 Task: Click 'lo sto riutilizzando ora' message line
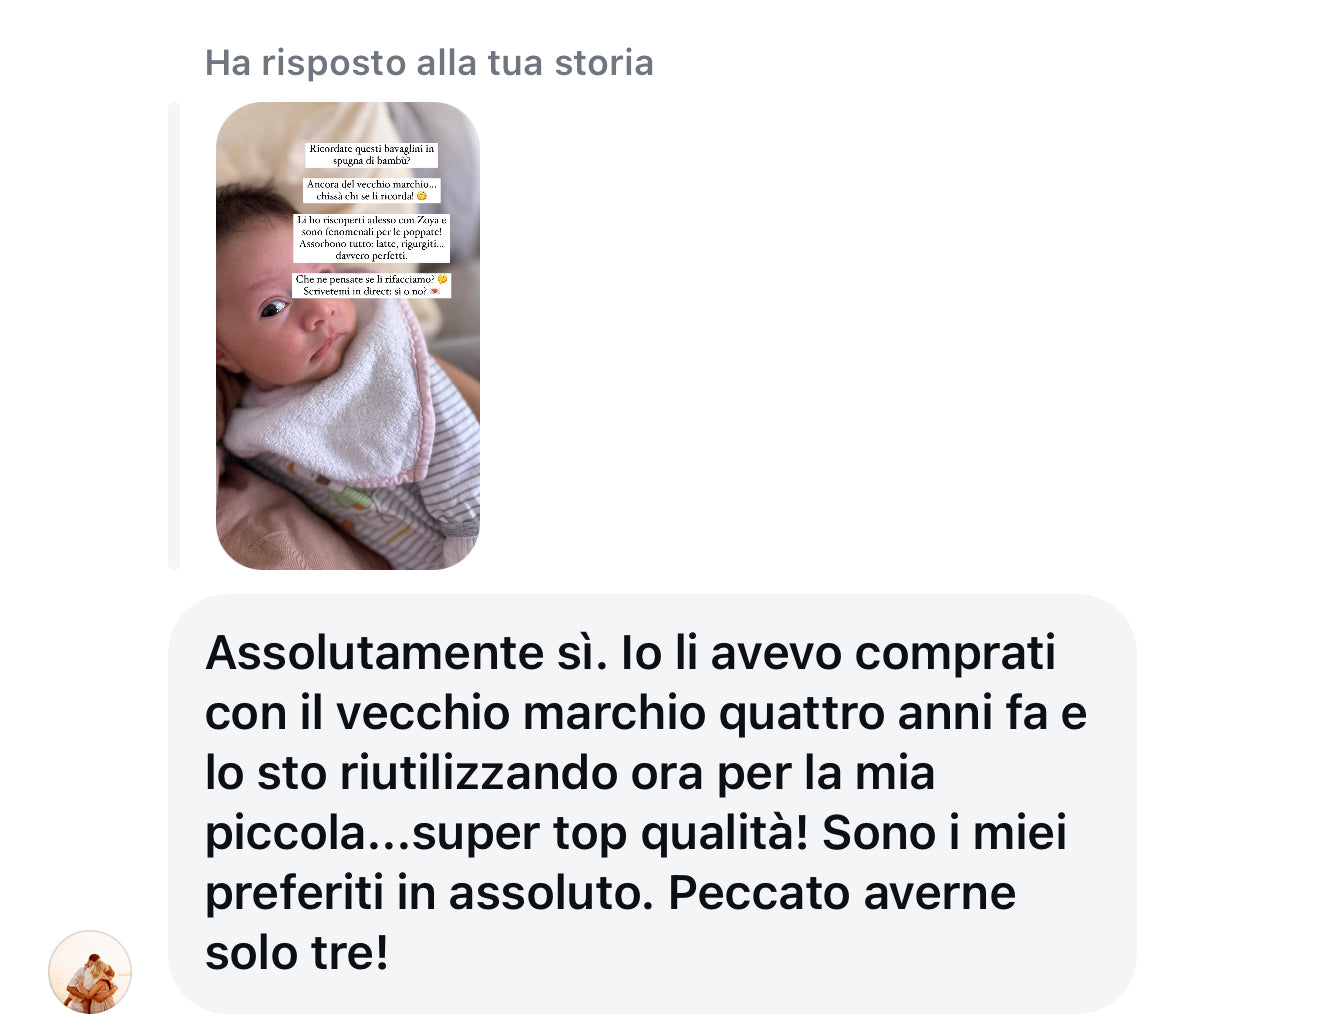click(453, 773)
